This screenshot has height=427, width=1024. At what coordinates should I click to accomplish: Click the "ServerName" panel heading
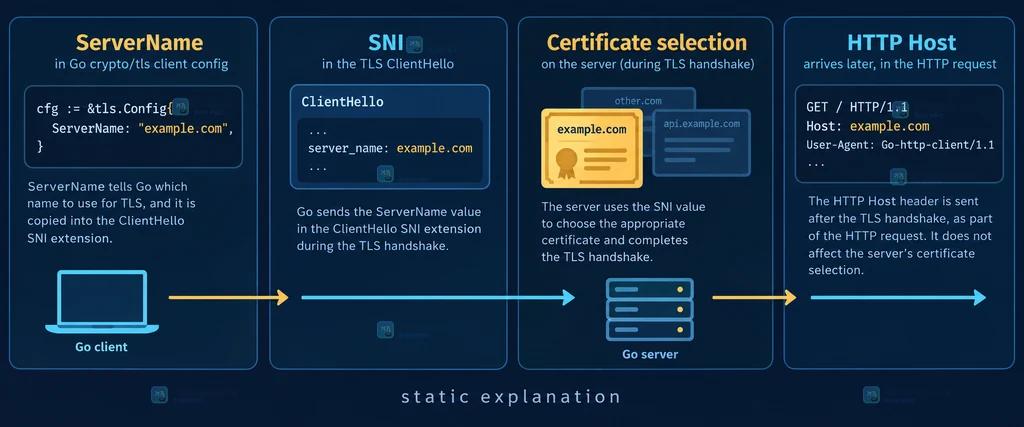140,43
